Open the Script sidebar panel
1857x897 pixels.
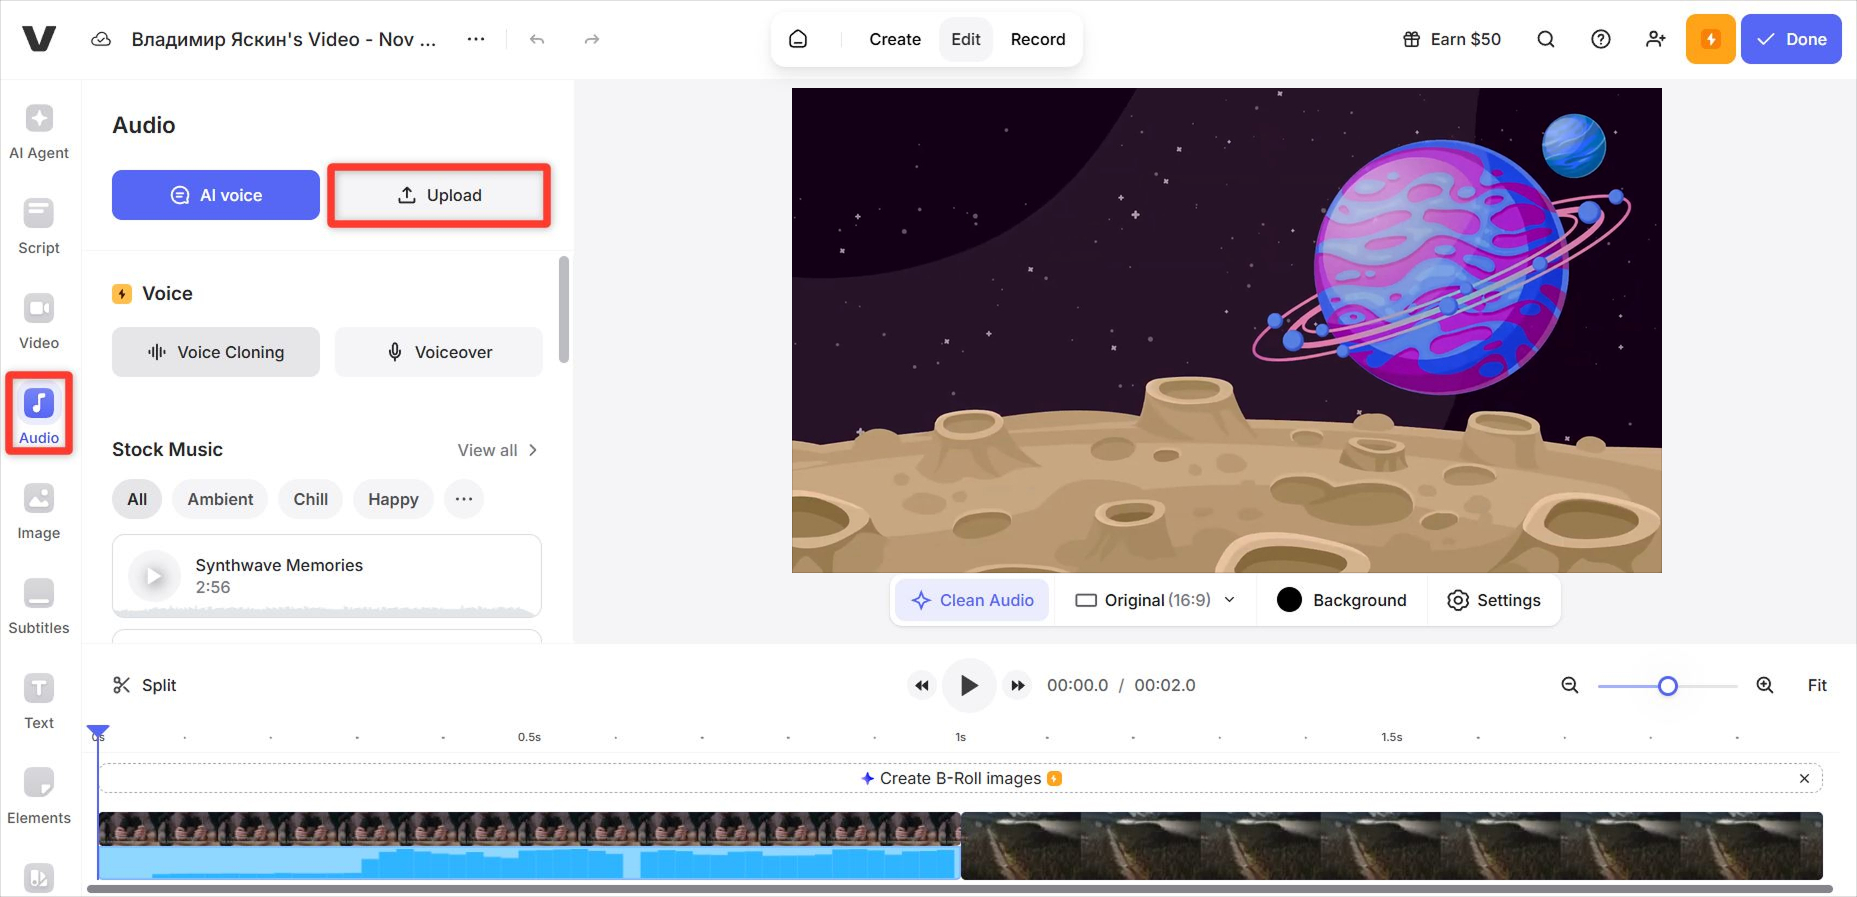coord(39,226)
